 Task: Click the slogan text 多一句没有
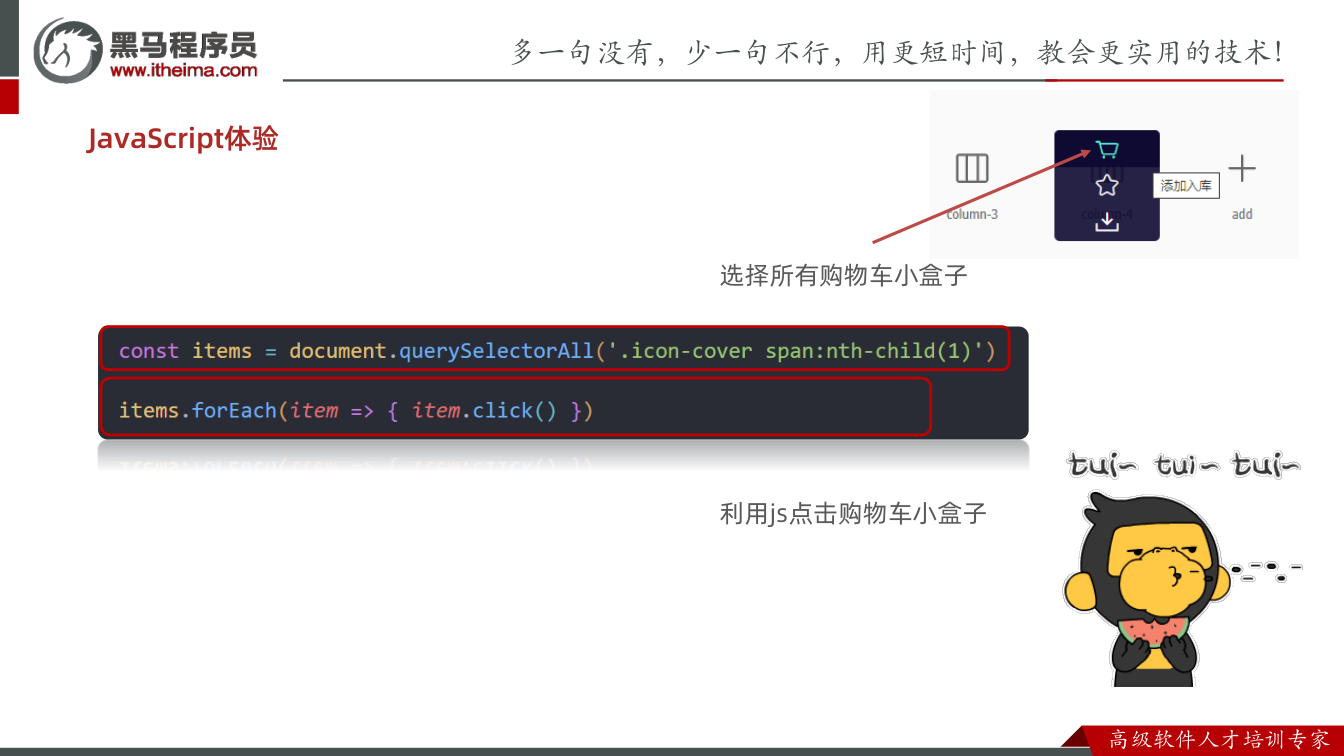point(580,52)
